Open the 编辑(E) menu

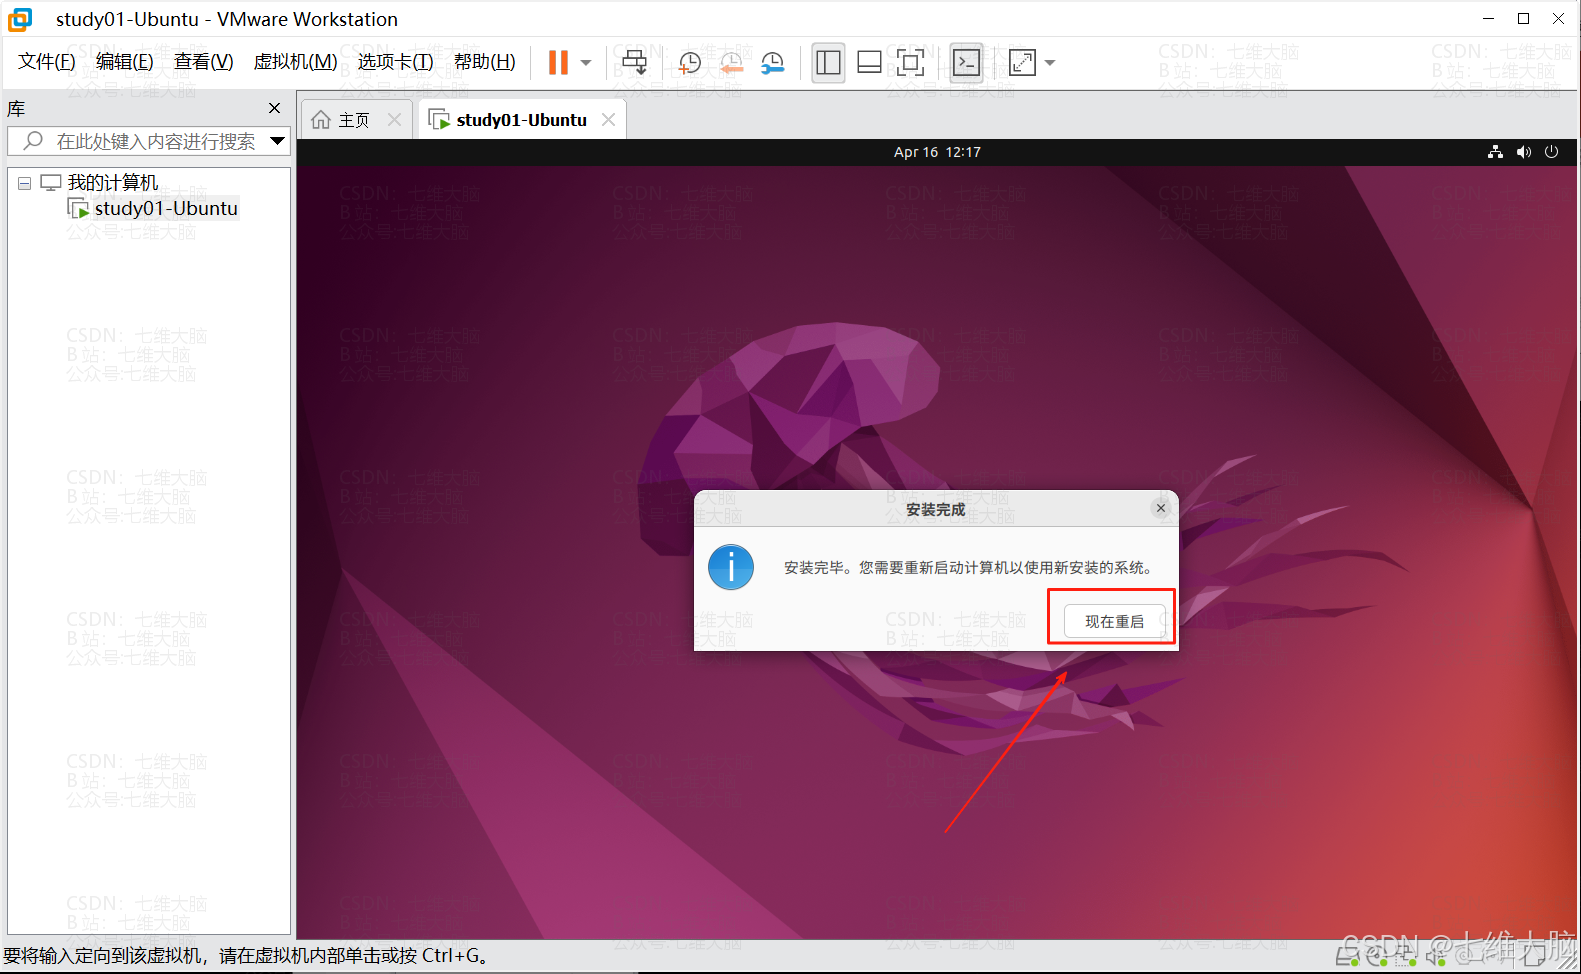click(125, 62)
